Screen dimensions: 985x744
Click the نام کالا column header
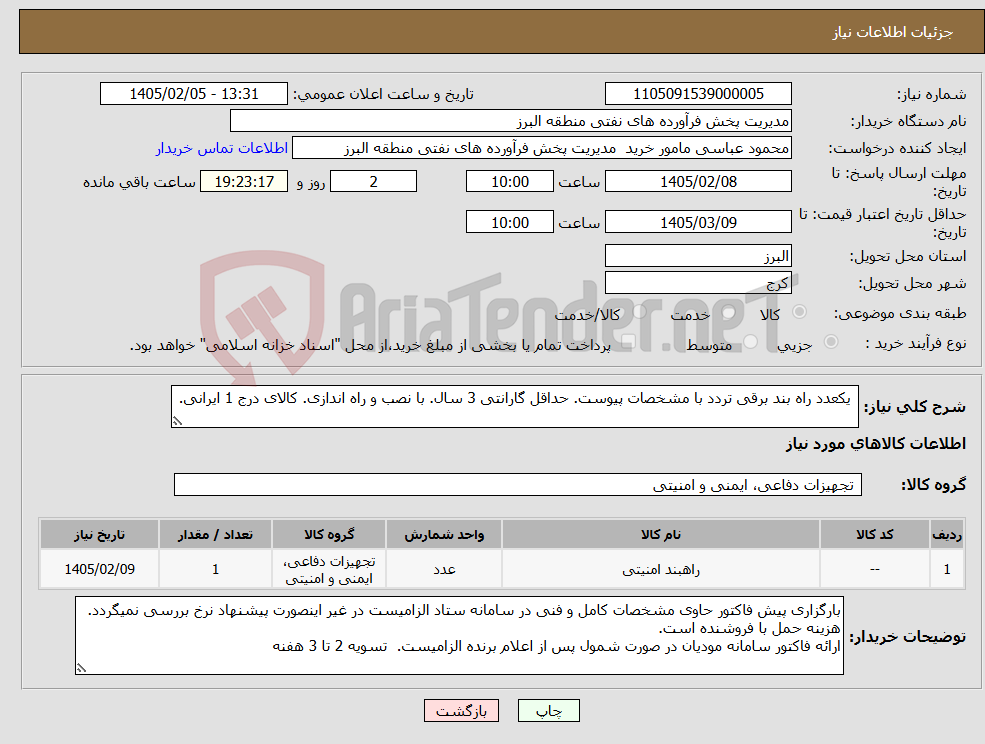click(661, 535)
